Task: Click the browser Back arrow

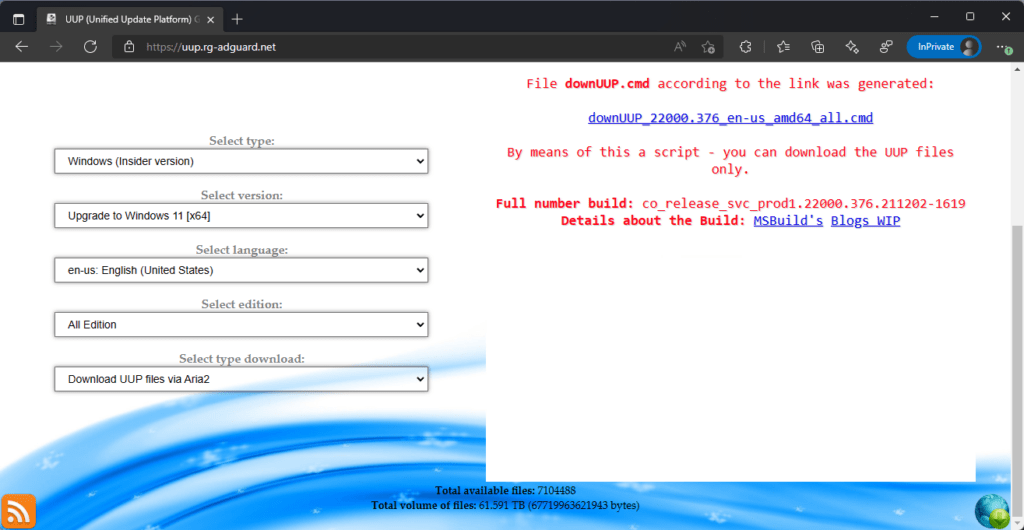Action: pyautogui.click(x=22, y=46)
